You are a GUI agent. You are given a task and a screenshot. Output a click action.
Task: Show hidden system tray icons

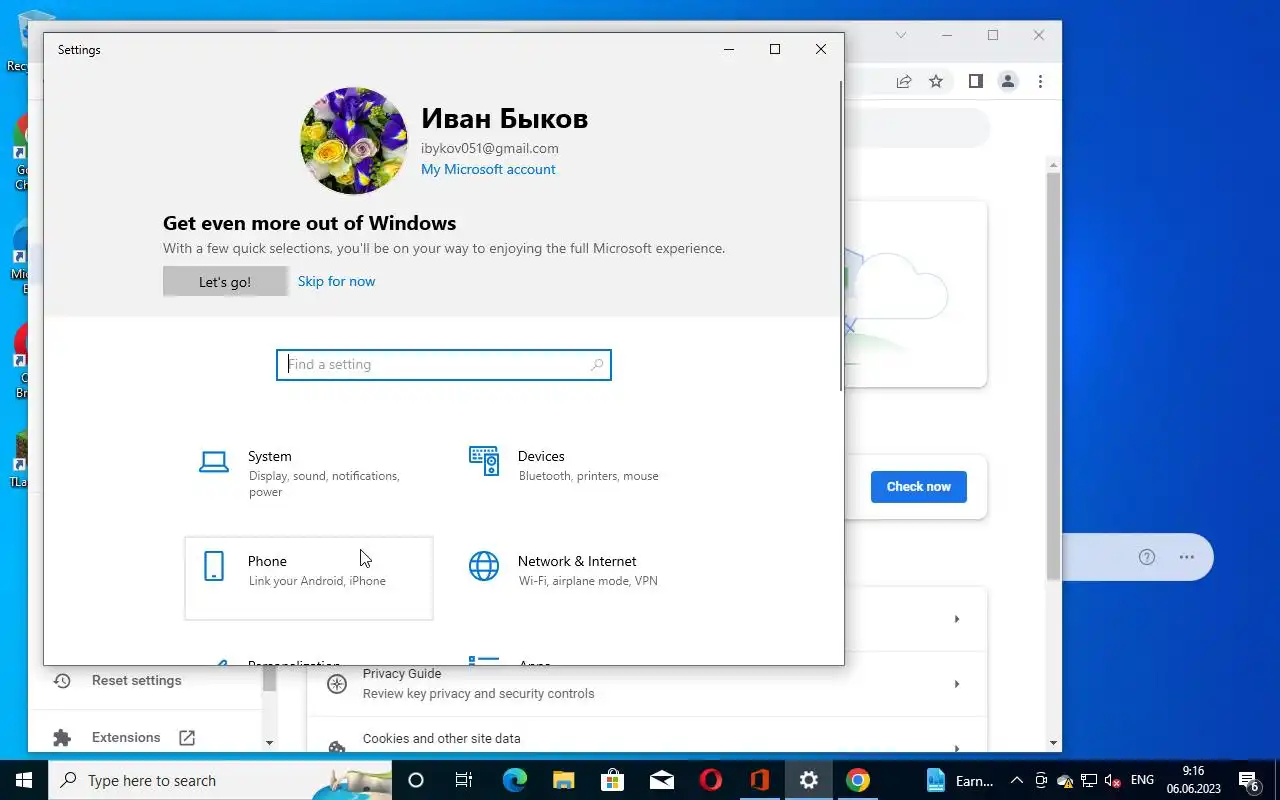click(1017, 780)
